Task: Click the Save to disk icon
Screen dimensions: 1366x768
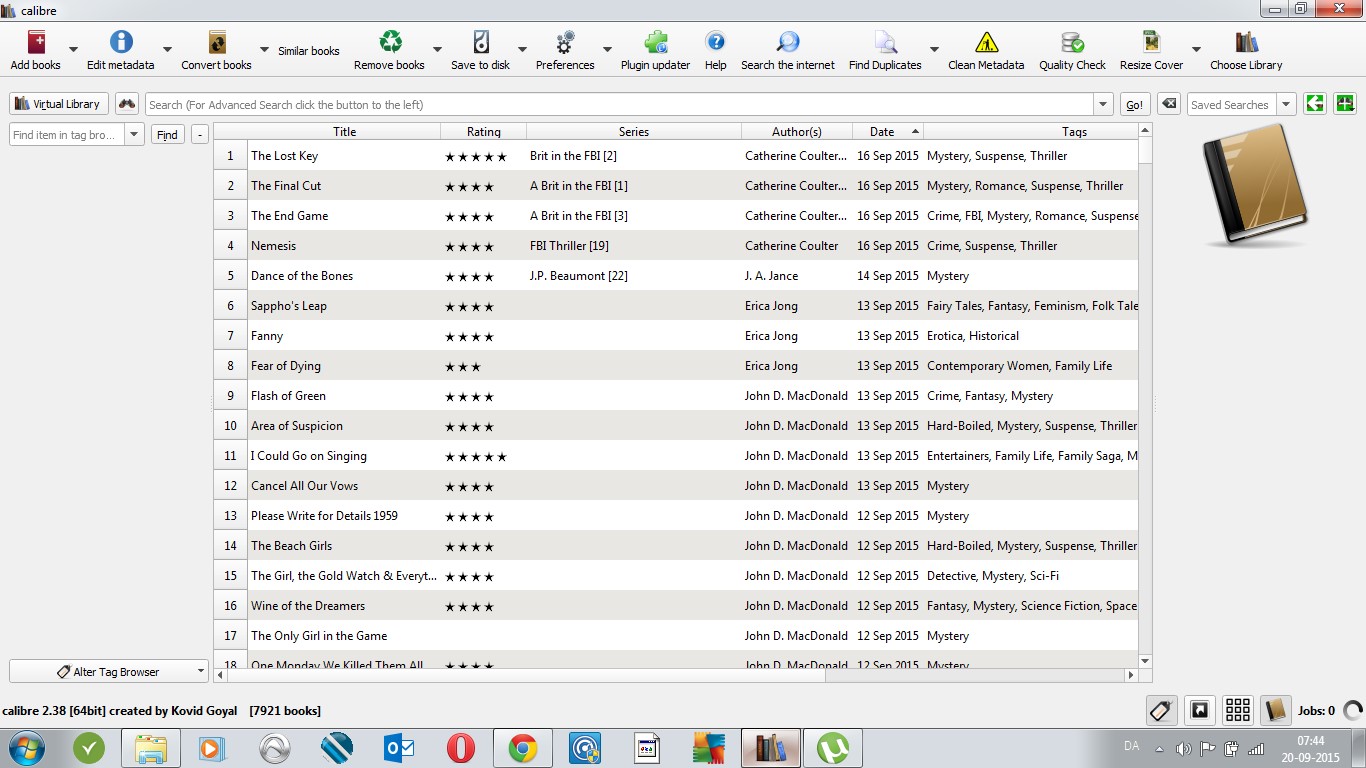Action: 481,42
